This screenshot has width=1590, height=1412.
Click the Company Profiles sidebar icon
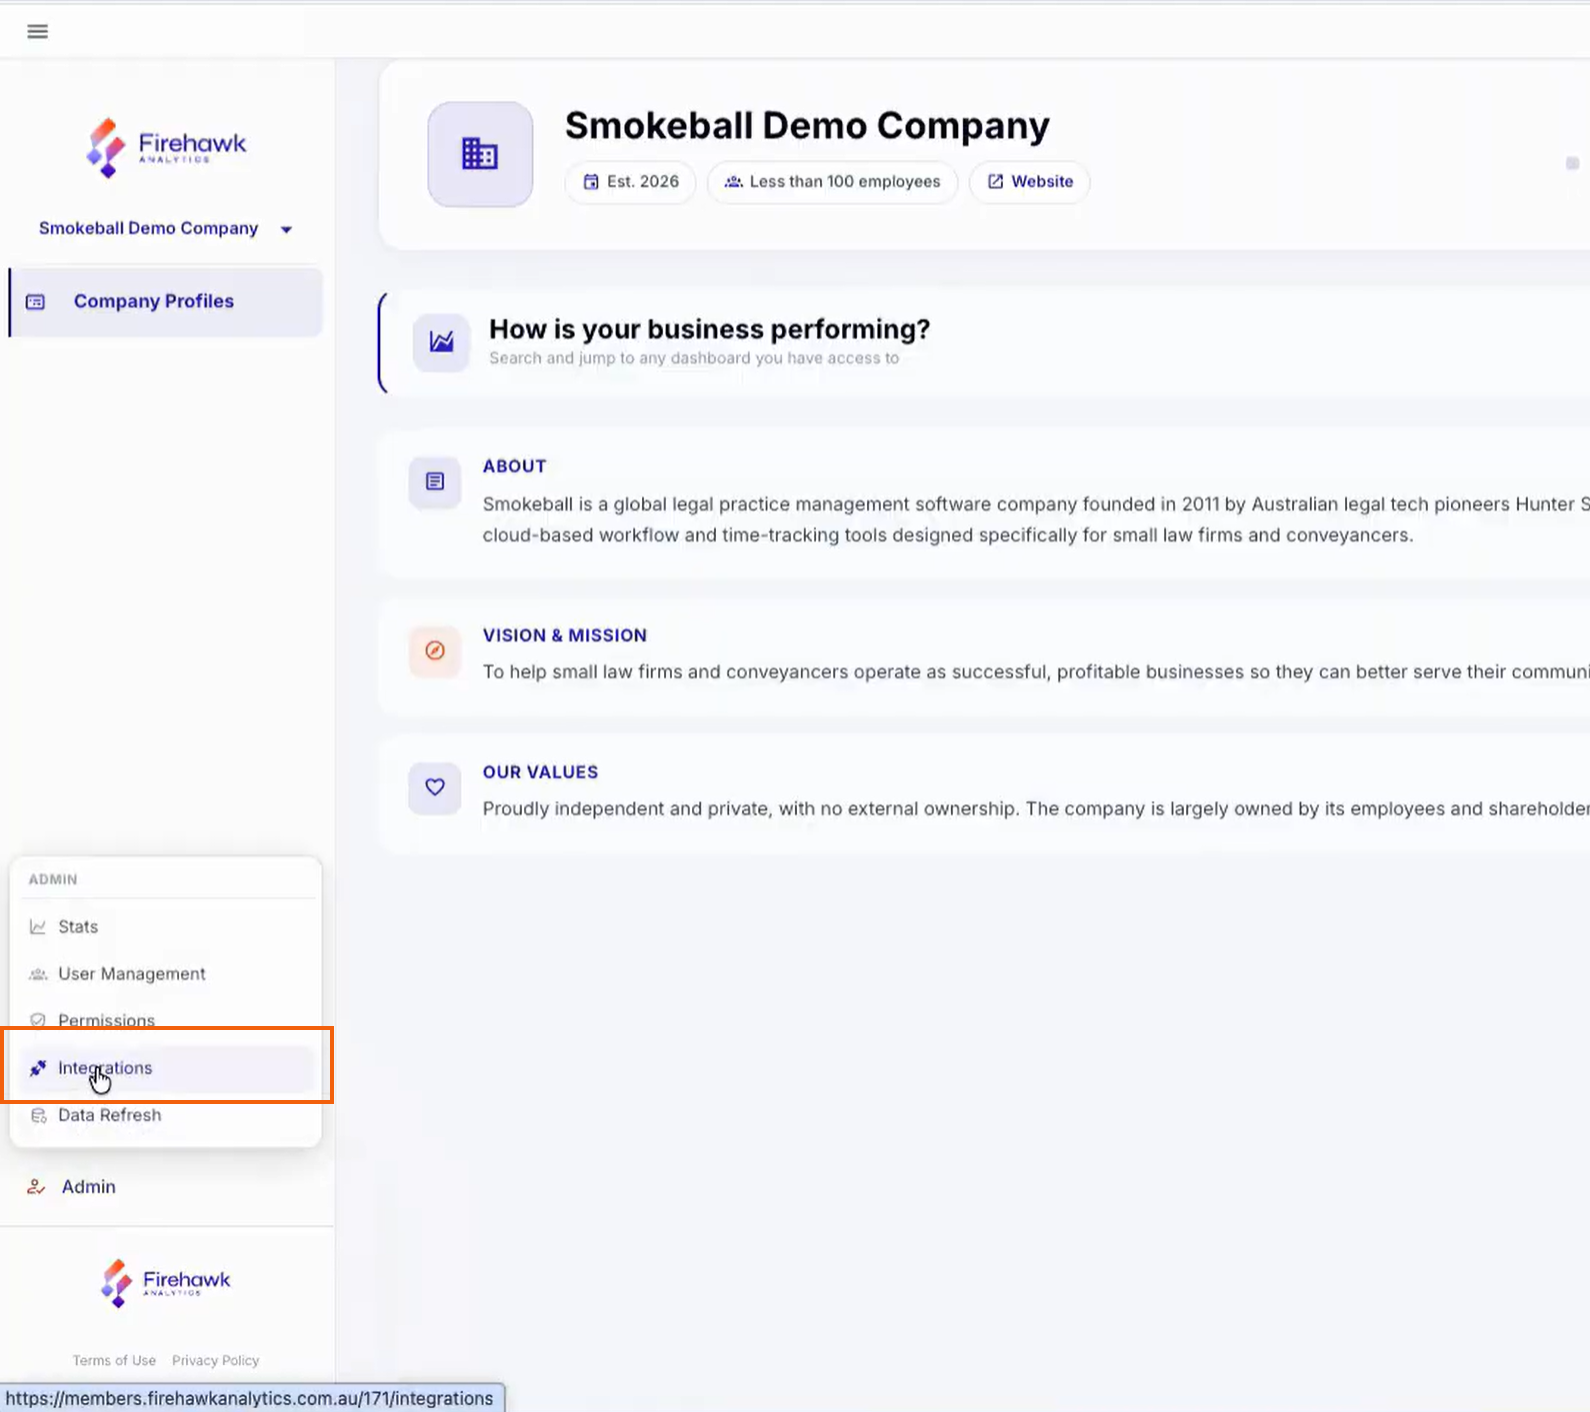pyautogui.click(x=36, y=302)
